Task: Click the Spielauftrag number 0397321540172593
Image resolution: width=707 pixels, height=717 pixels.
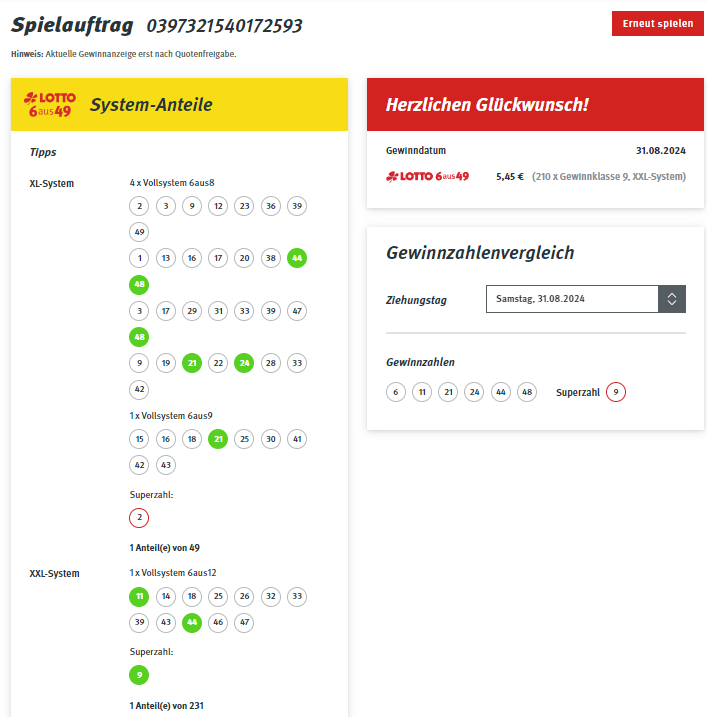Action: point(224,26)
